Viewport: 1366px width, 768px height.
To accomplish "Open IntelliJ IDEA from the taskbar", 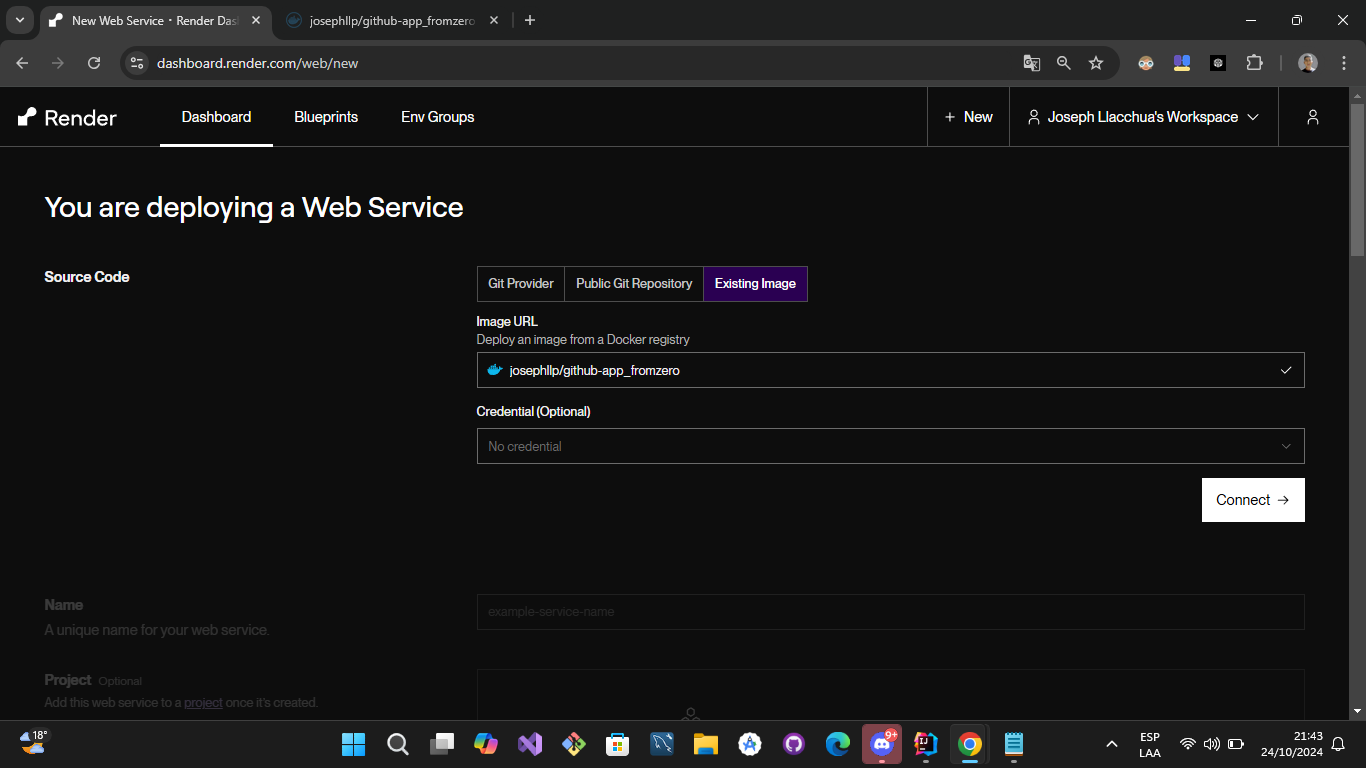I will point(925,744).
